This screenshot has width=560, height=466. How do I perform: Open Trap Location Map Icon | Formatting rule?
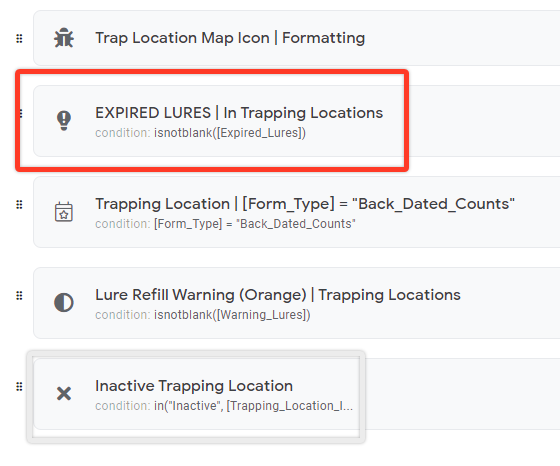point(230,38)
